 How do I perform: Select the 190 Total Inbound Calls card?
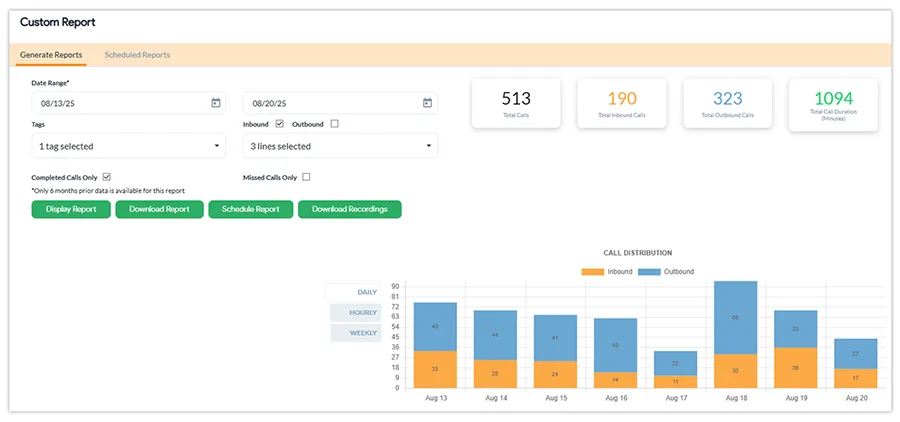pos(622,103)
